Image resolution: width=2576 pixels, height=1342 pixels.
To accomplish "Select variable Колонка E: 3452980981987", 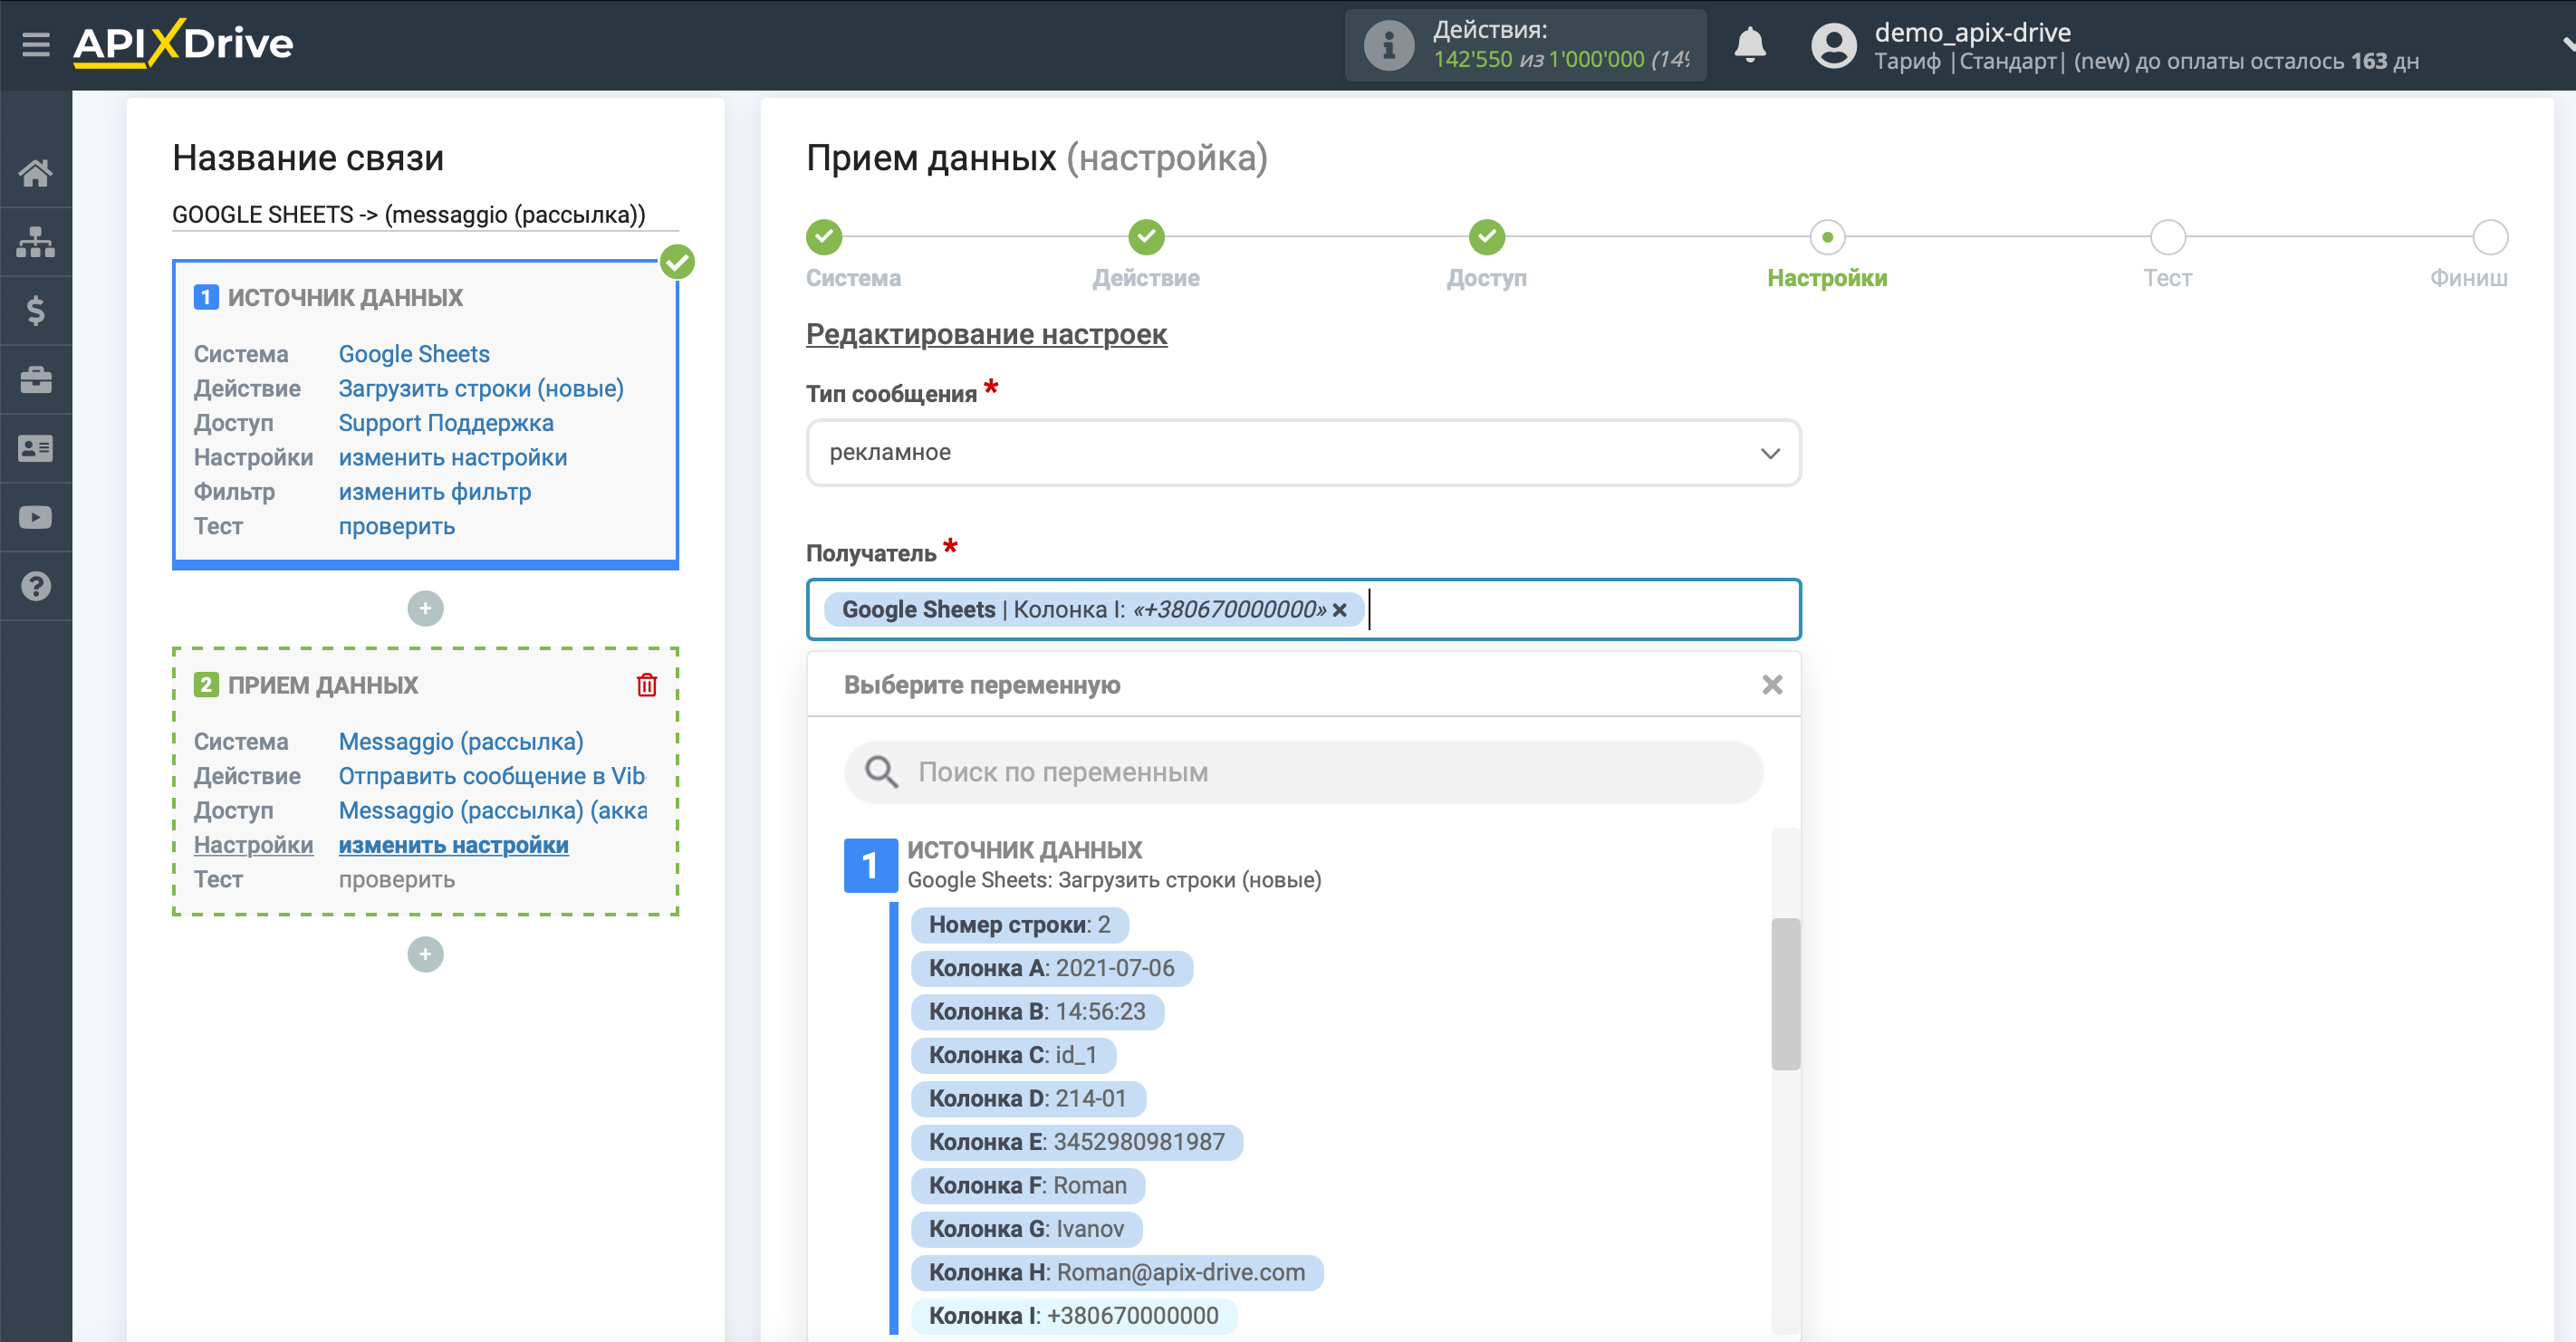I will [x=1076, y=1142].
